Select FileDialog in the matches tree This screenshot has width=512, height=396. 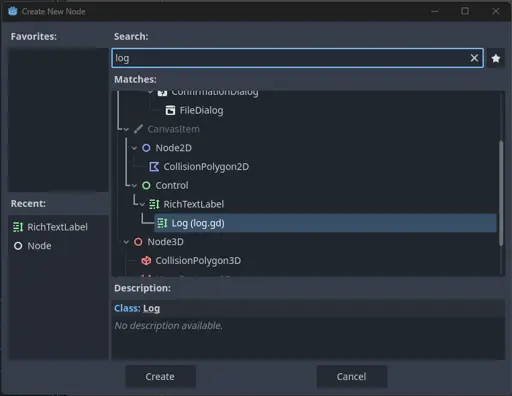click(201, 110)
